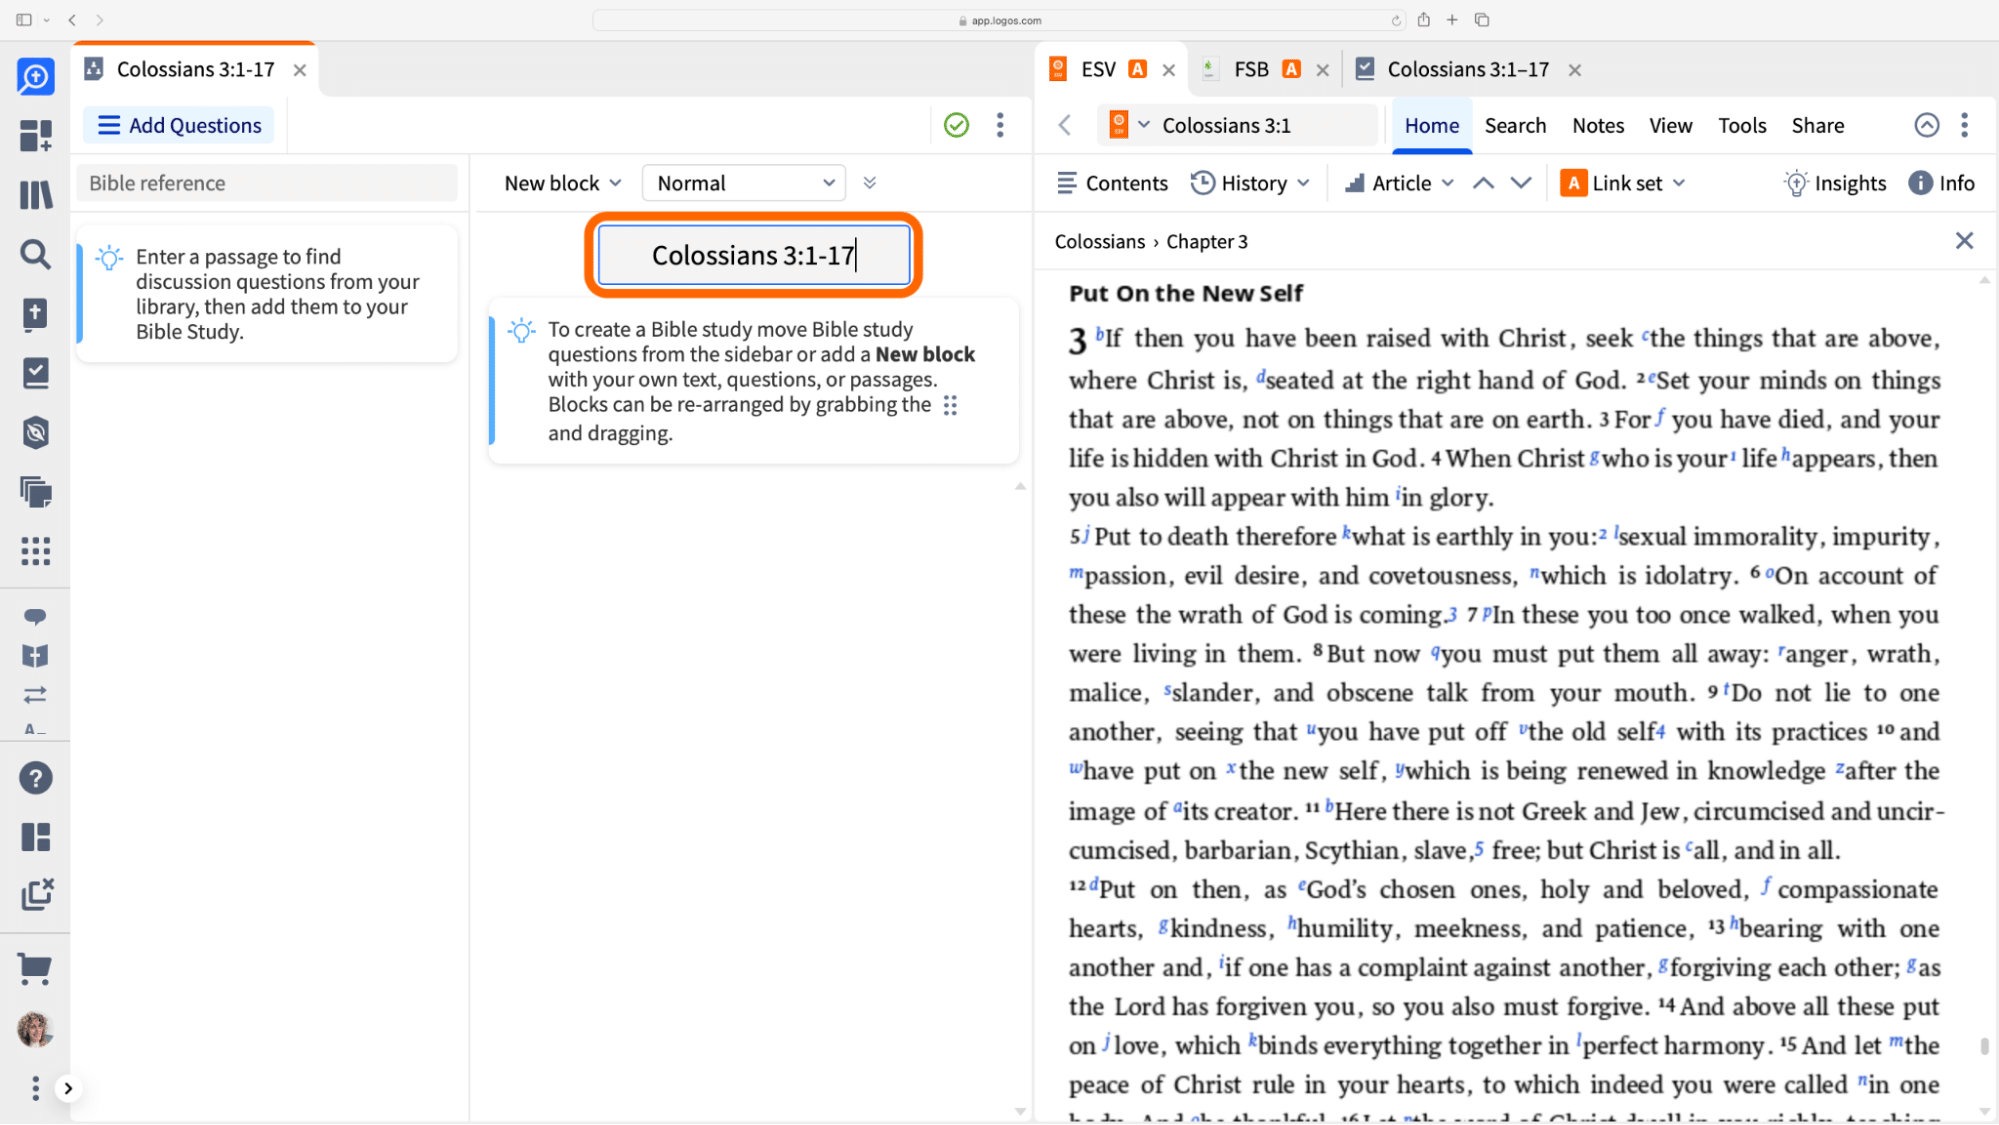
Task: Close the FSB tab
Action: [x=1323, y=70]
